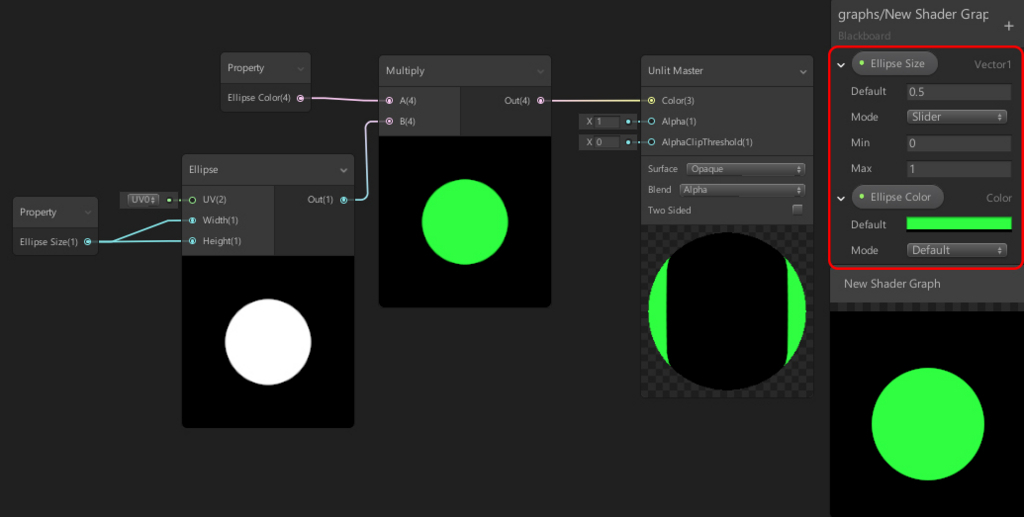Select the Unlit Master node title

coord(675,70)
